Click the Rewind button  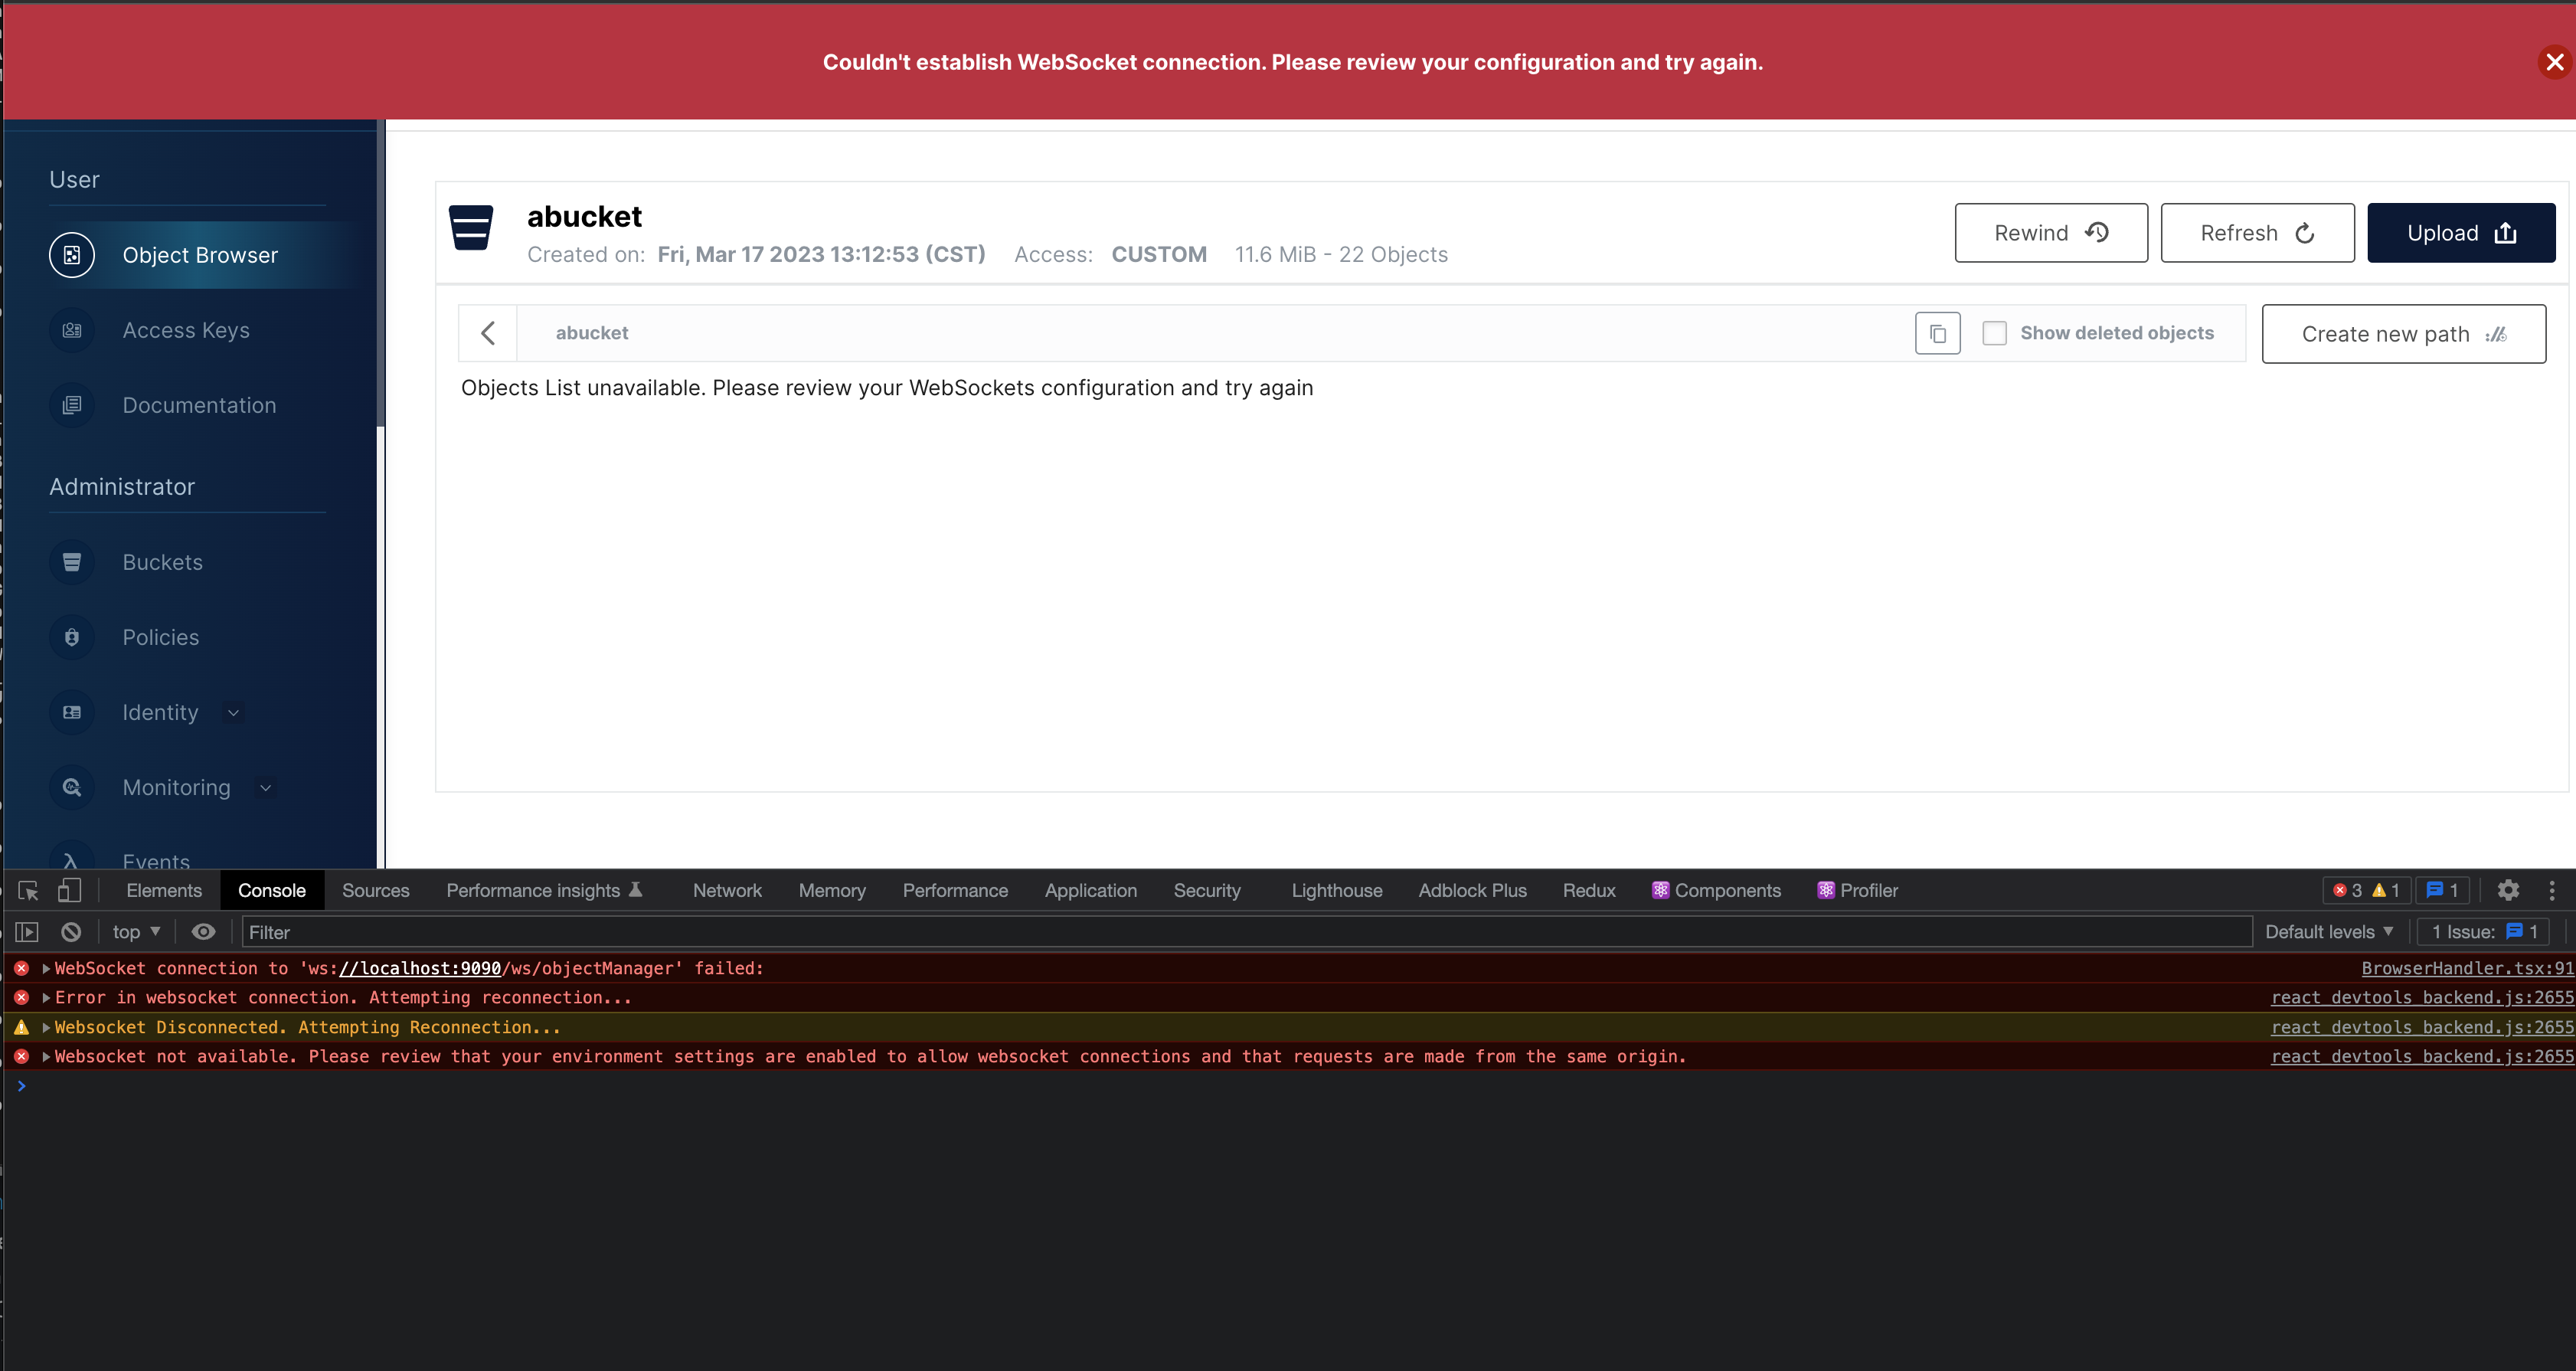(x=2051, y=233)
